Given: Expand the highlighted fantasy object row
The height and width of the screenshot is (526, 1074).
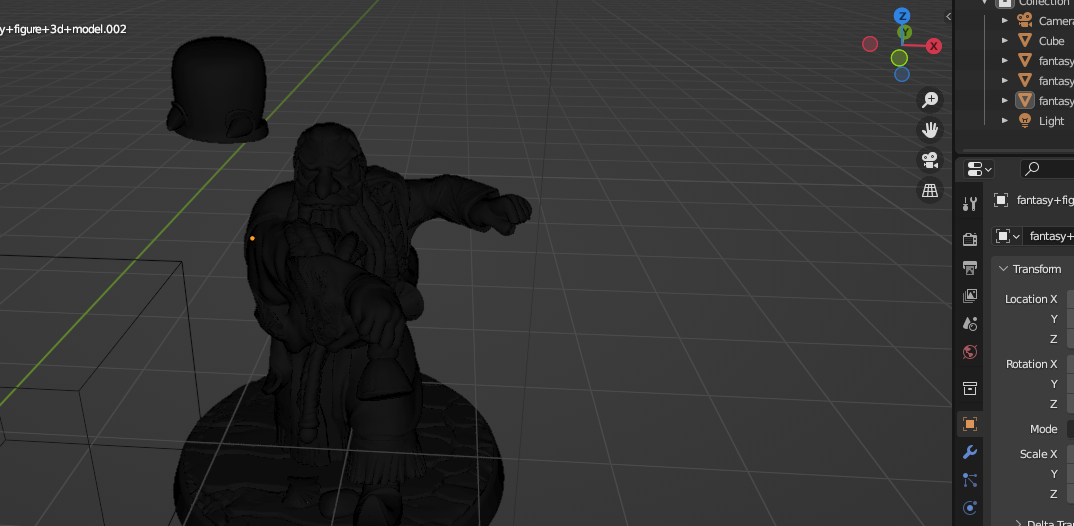Looking at the screenshot, I should 1005,101.
